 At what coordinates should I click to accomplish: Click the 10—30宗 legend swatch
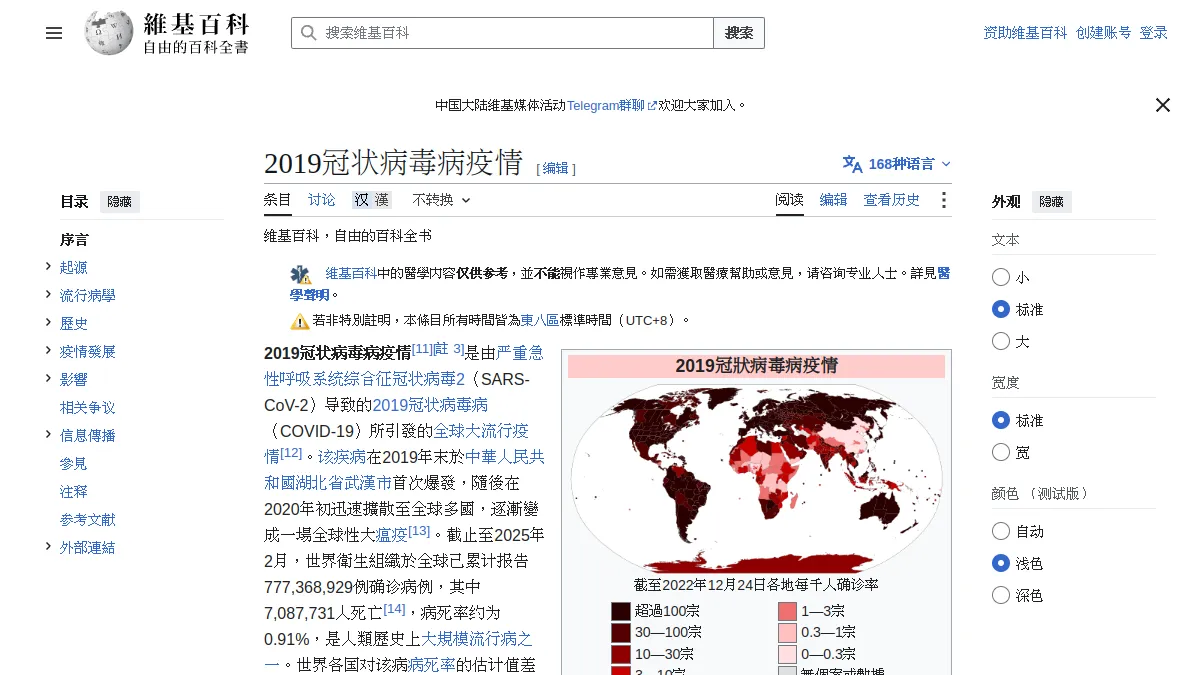pyautogui.click(x=621, y=654)
